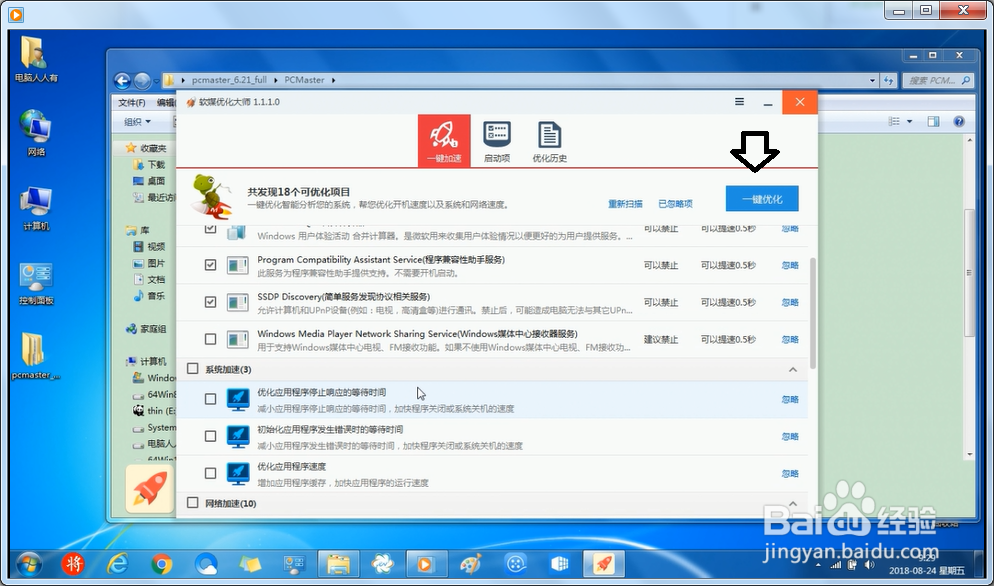Viewport: 994px width, 586px height.
Task: Select 音乐 library in Explorer sidebar
Action: click(156, 296)
